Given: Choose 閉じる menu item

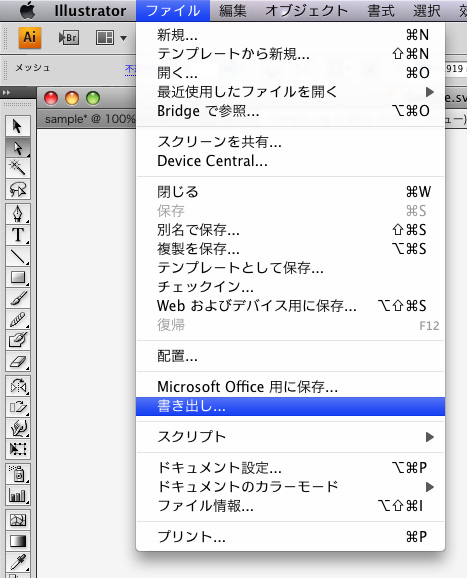Looking at the screenshot, I should tap(290, 192).
